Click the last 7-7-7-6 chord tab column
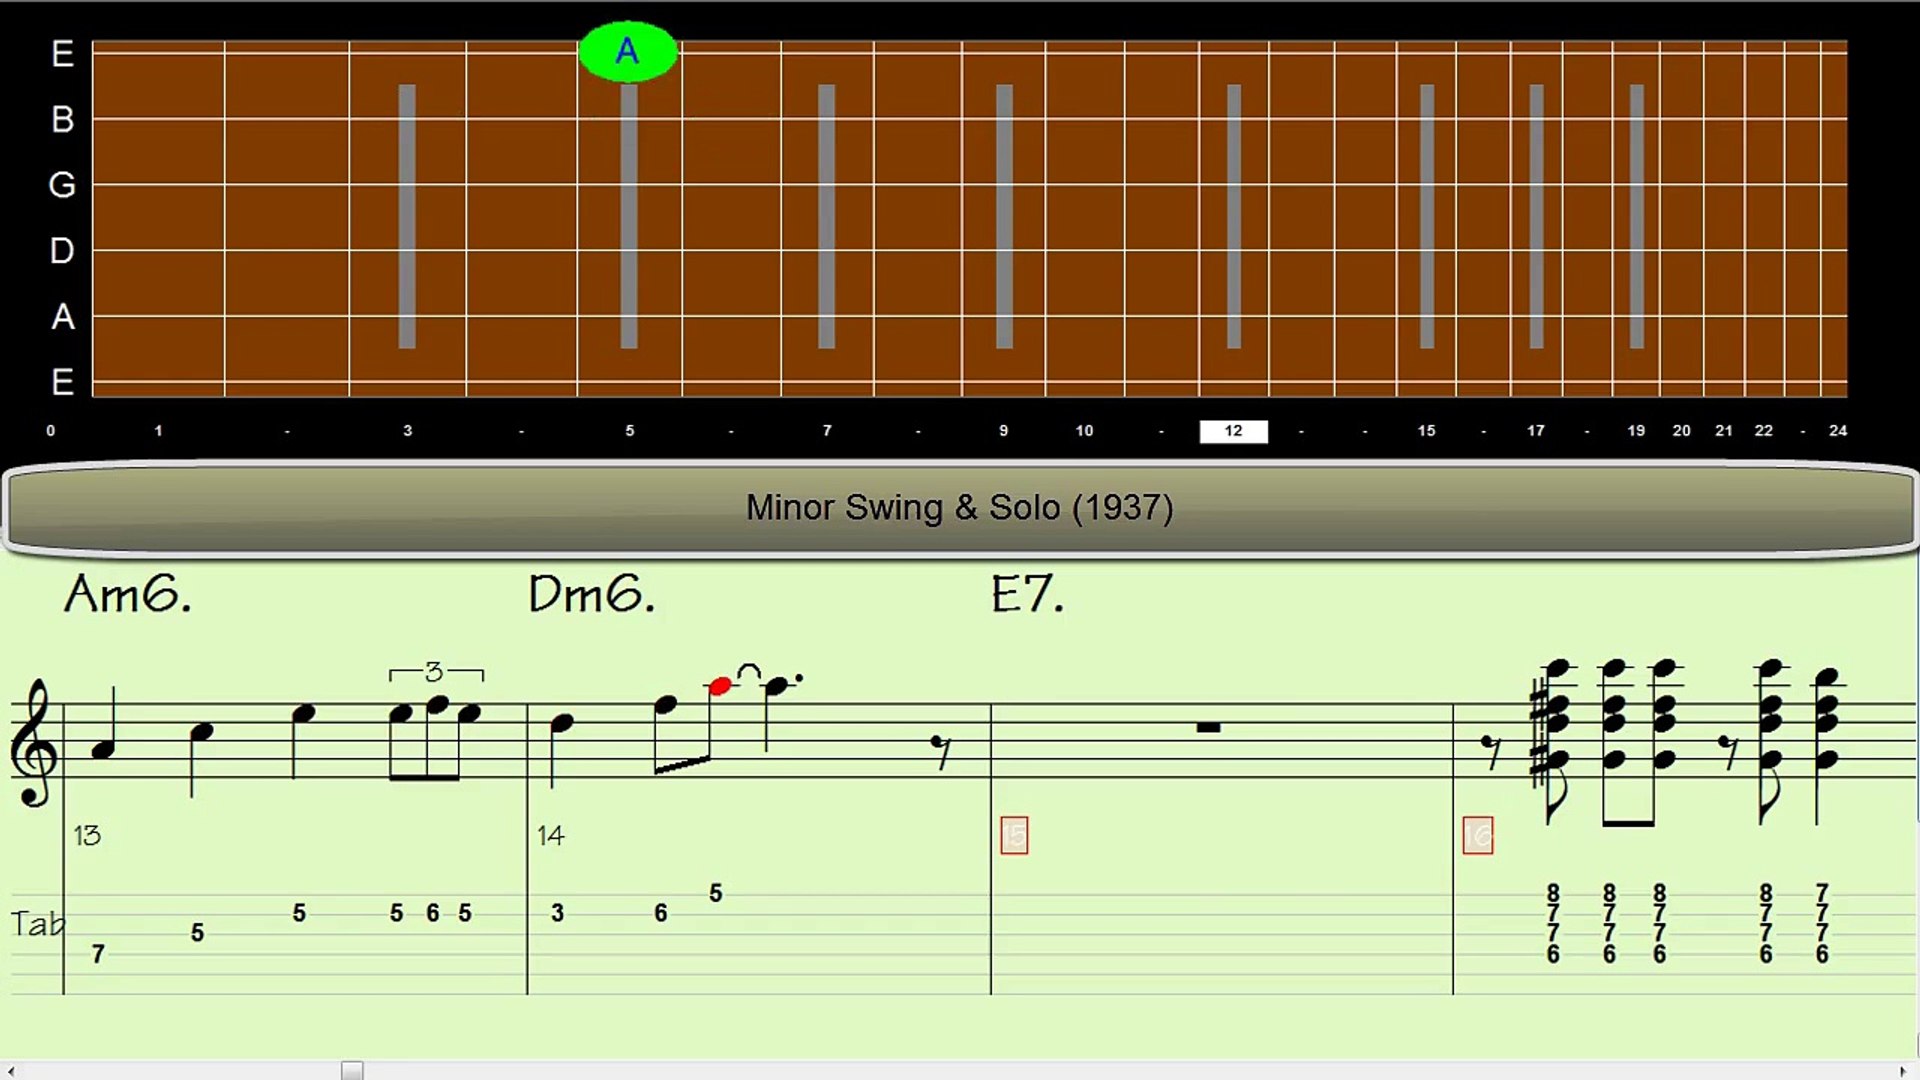The height and width of the screenshot is (1080, 1920). tap(1822, 924)
